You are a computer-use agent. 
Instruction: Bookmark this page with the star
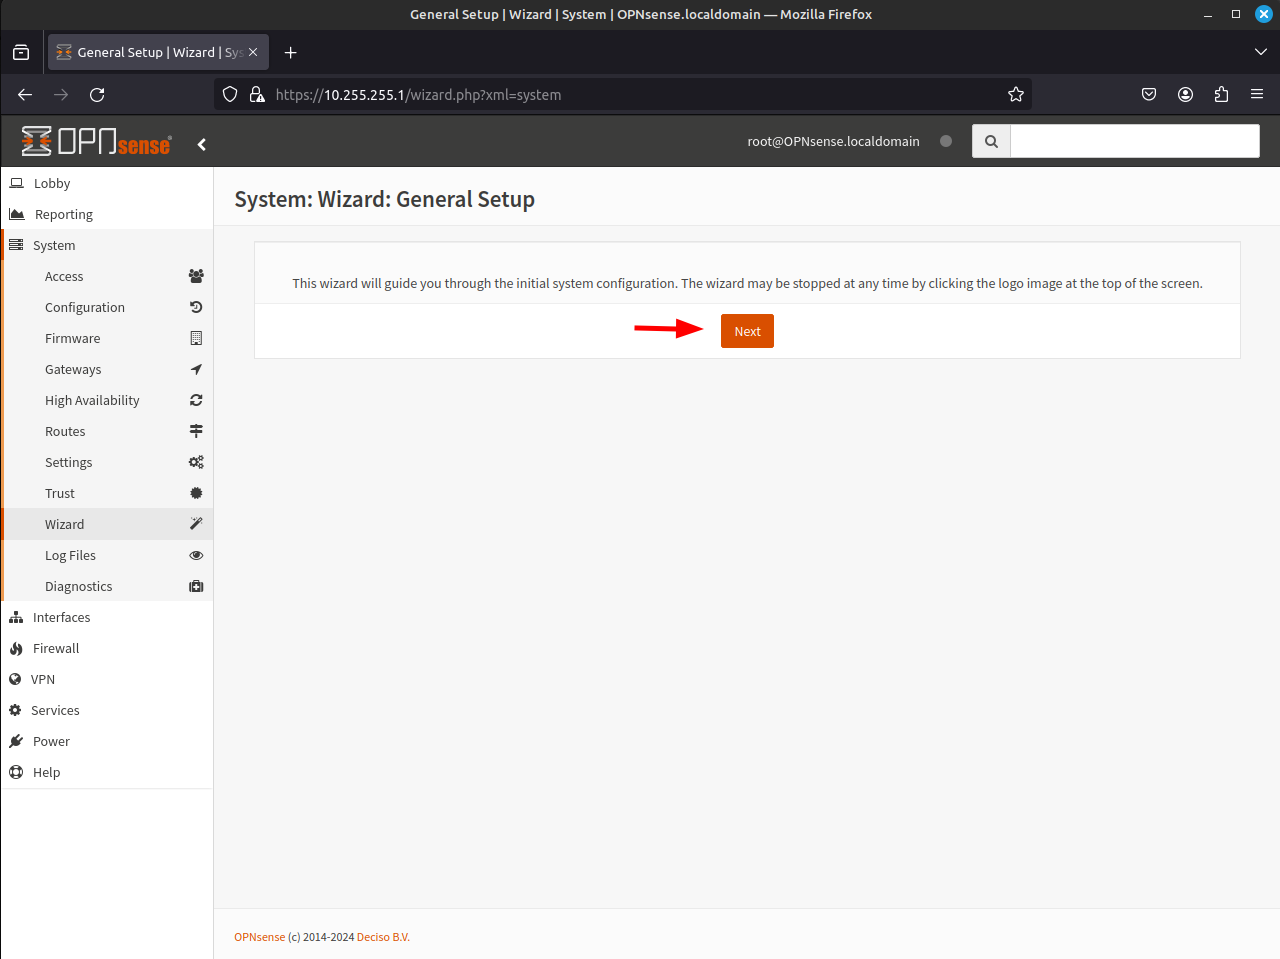pos(1016,94)
